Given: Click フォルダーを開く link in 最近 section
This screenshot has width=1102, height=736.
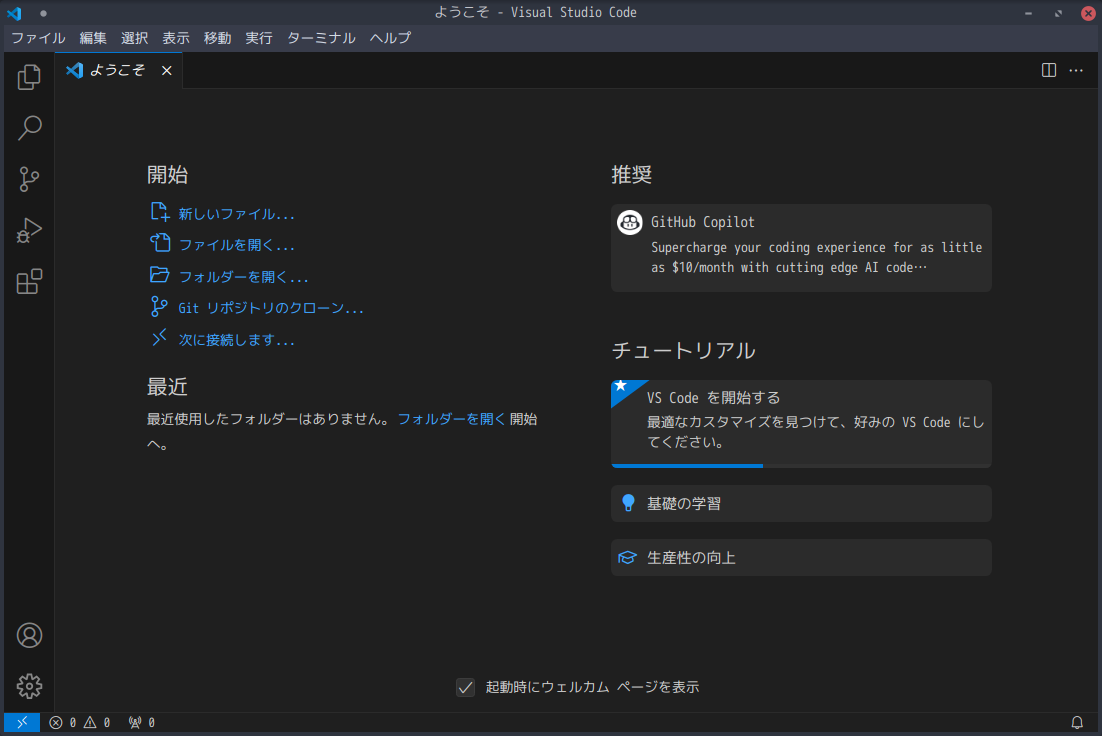Looking at the screenshot, I should pyautogui.click(x=451, y=419).
